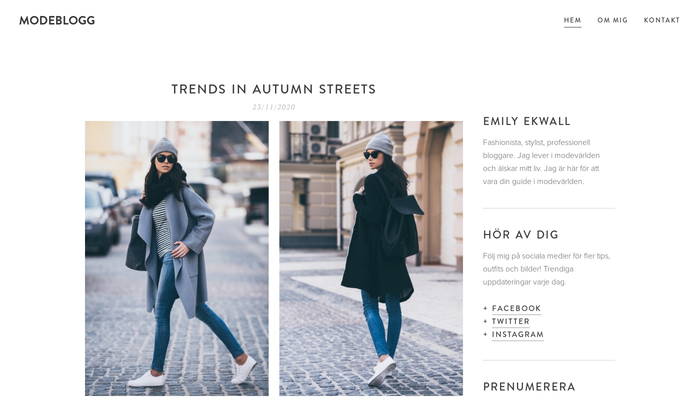Image resolution: width=700 pixels, height=400 pixels.
Task: Click the post date 23/11/2020
Action: point(274,107)
